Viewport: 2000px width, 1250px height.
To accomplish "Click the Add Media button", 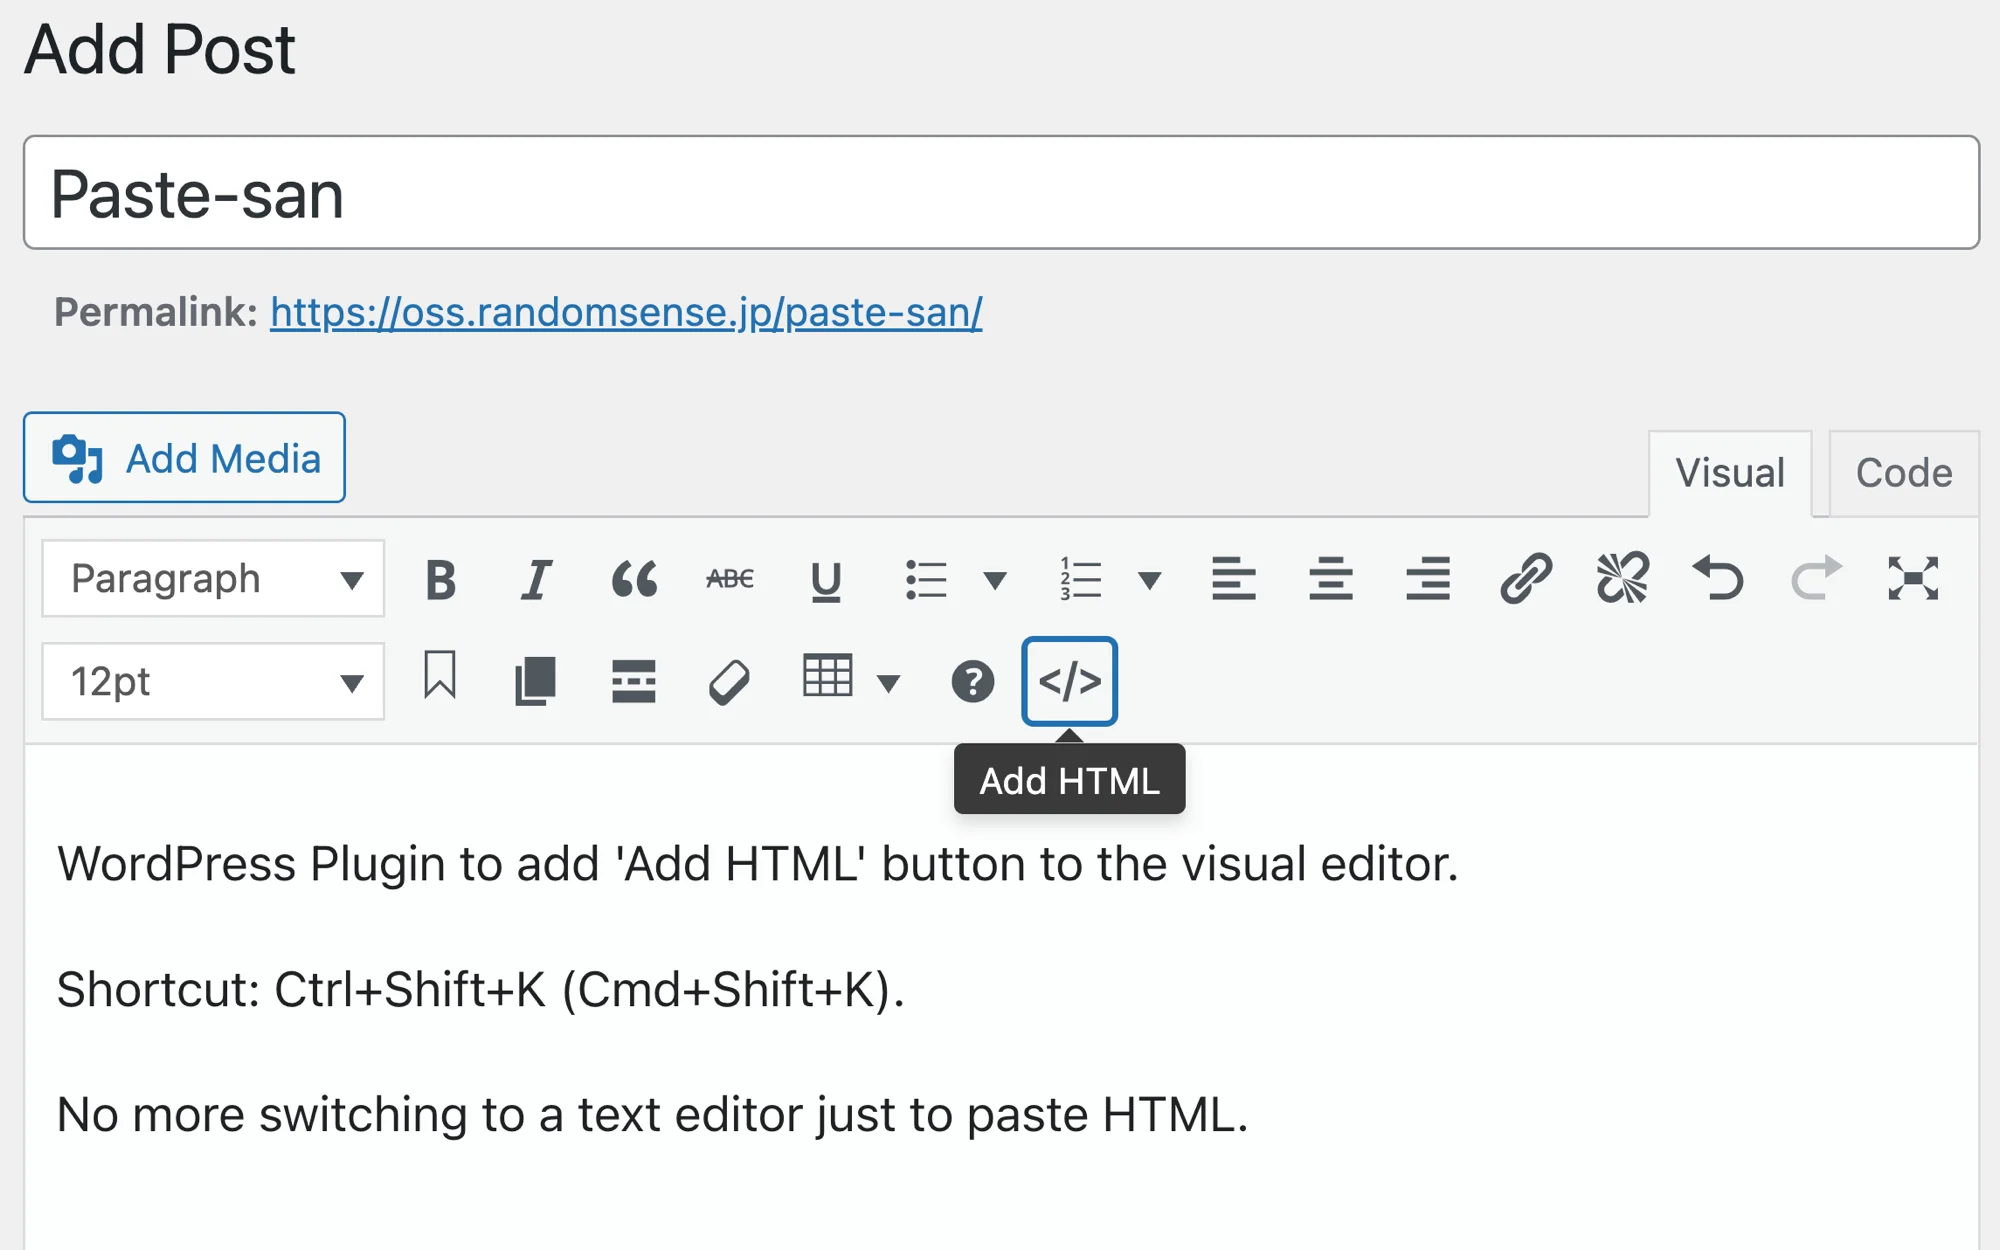I will tap(183, 457).
